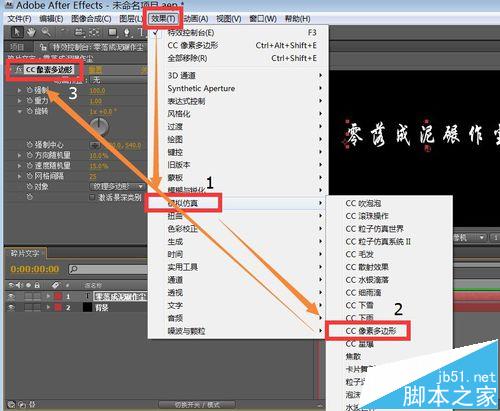The width and height of the screenshot is (500, 411).
Task: Click the lock column header icon
Action: click(x=37, y=285)
